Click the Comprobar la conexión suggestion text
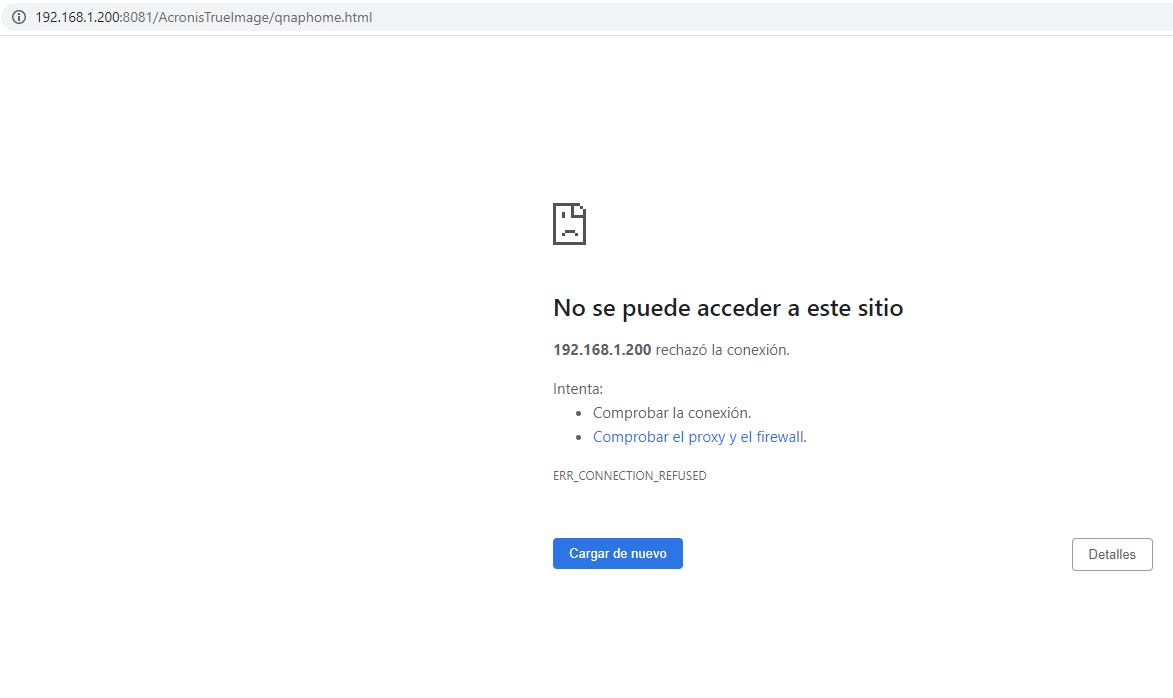Screen dimensions: 1173x698 click(x=671, y=413)
